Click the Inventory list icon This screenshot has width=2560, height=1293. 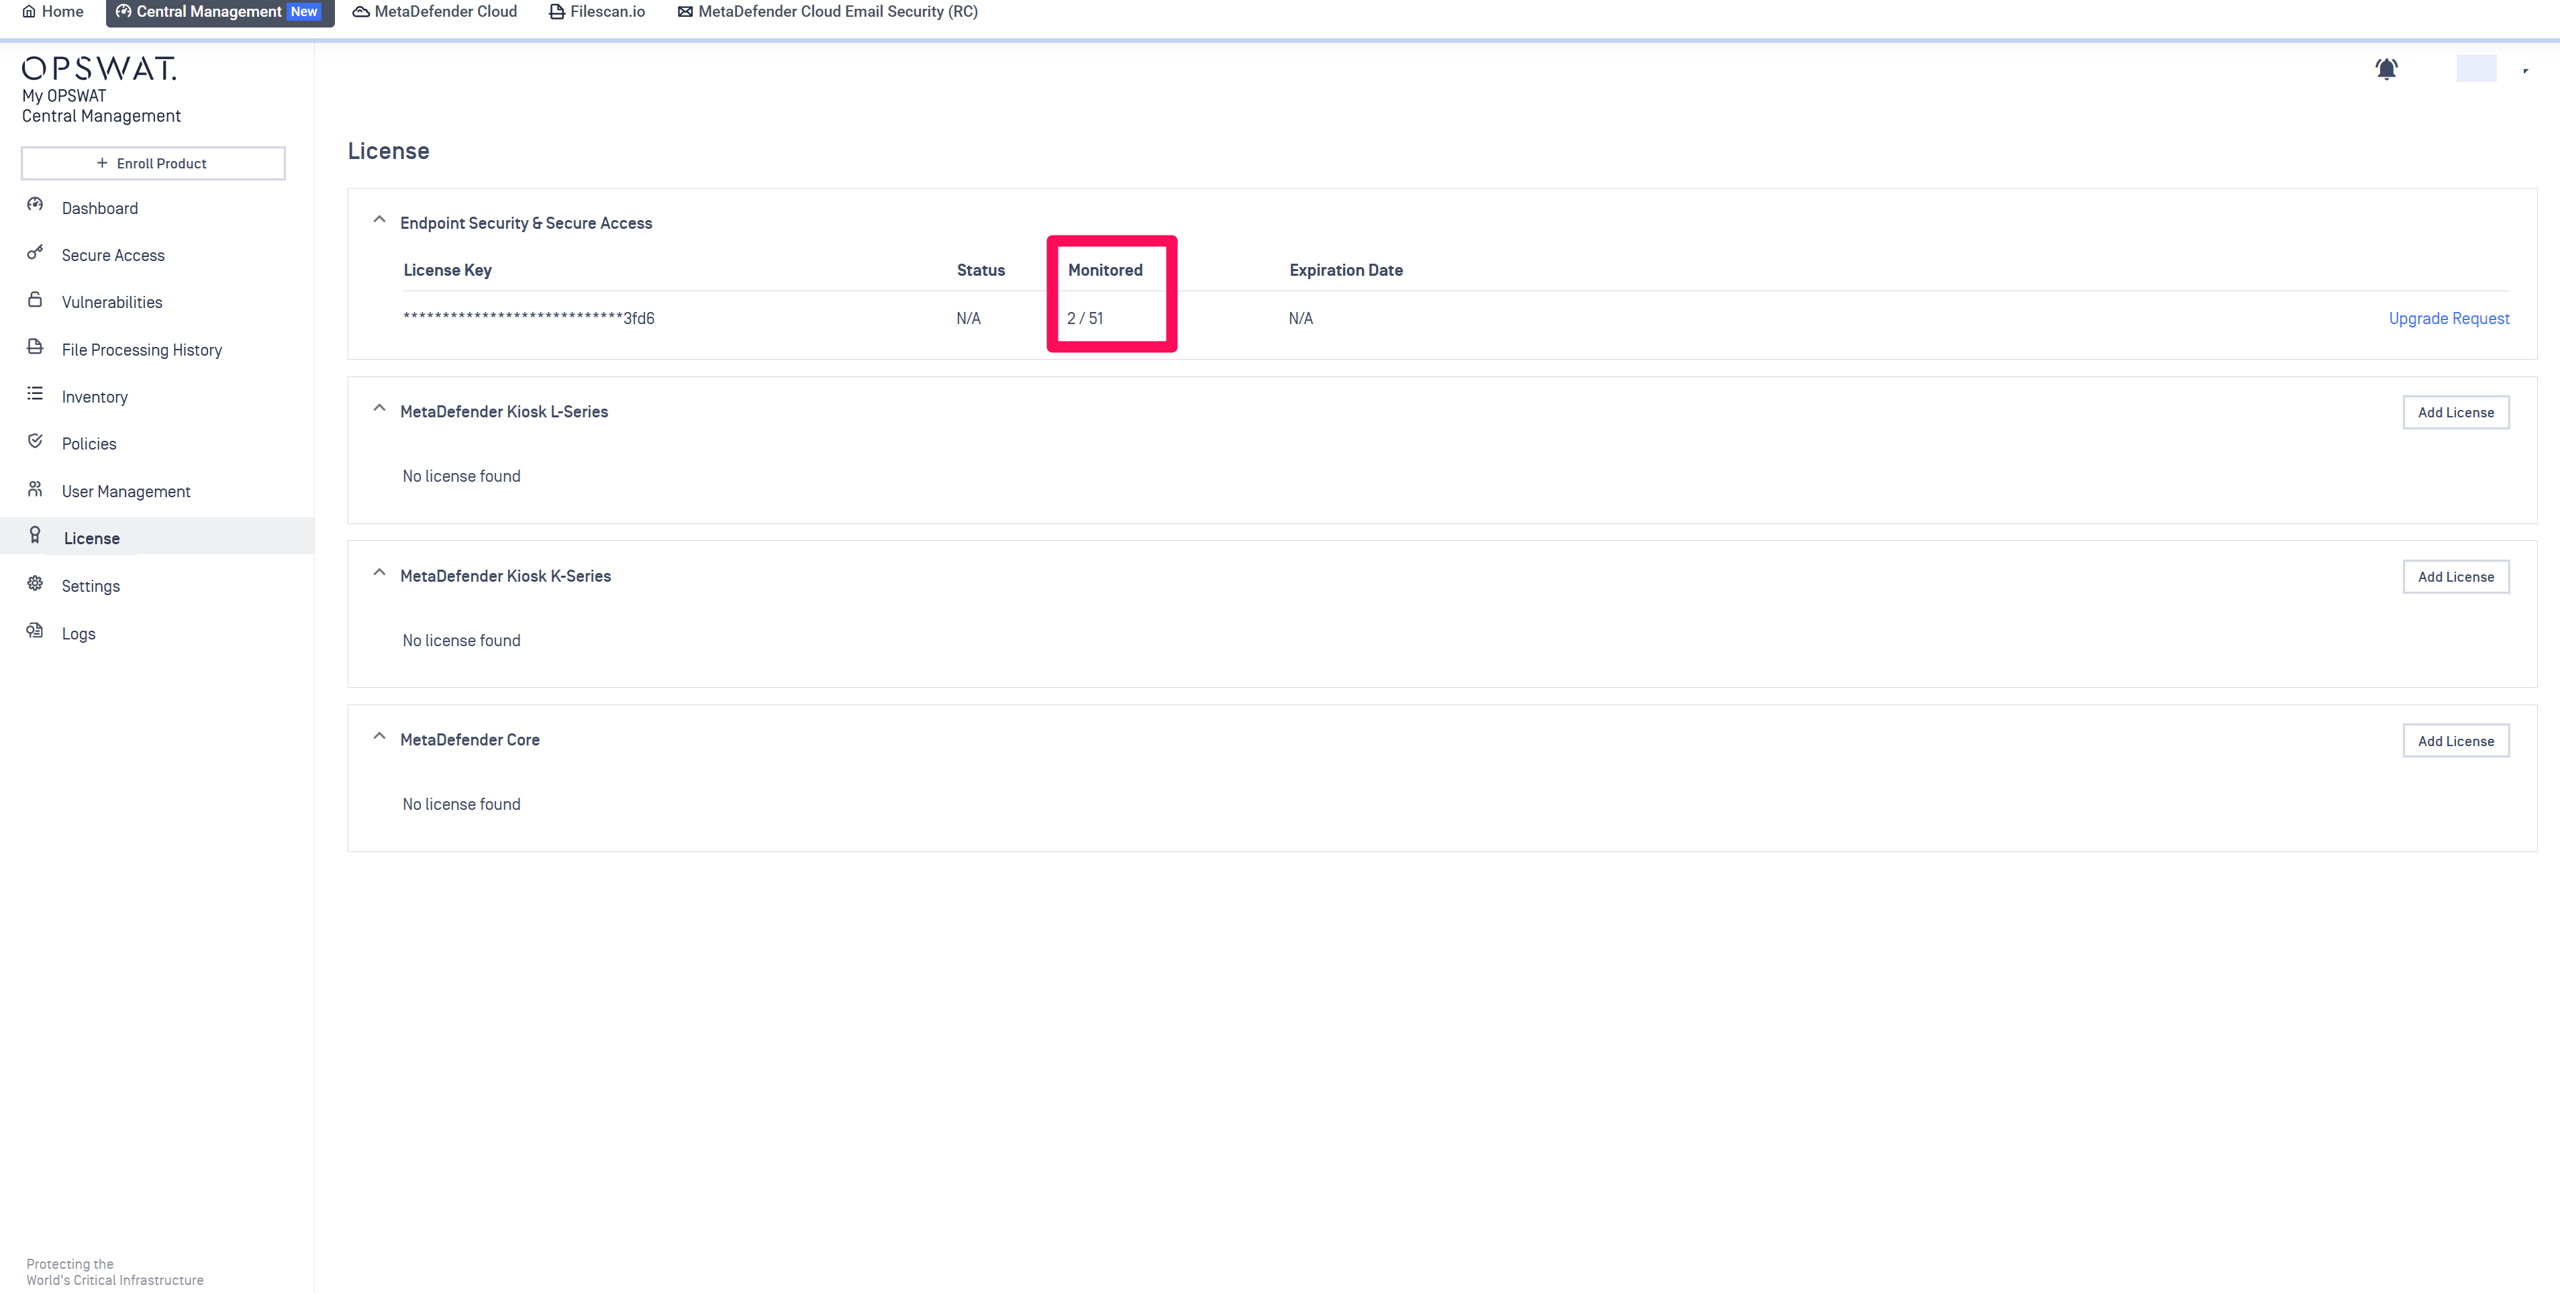[35, 394]
